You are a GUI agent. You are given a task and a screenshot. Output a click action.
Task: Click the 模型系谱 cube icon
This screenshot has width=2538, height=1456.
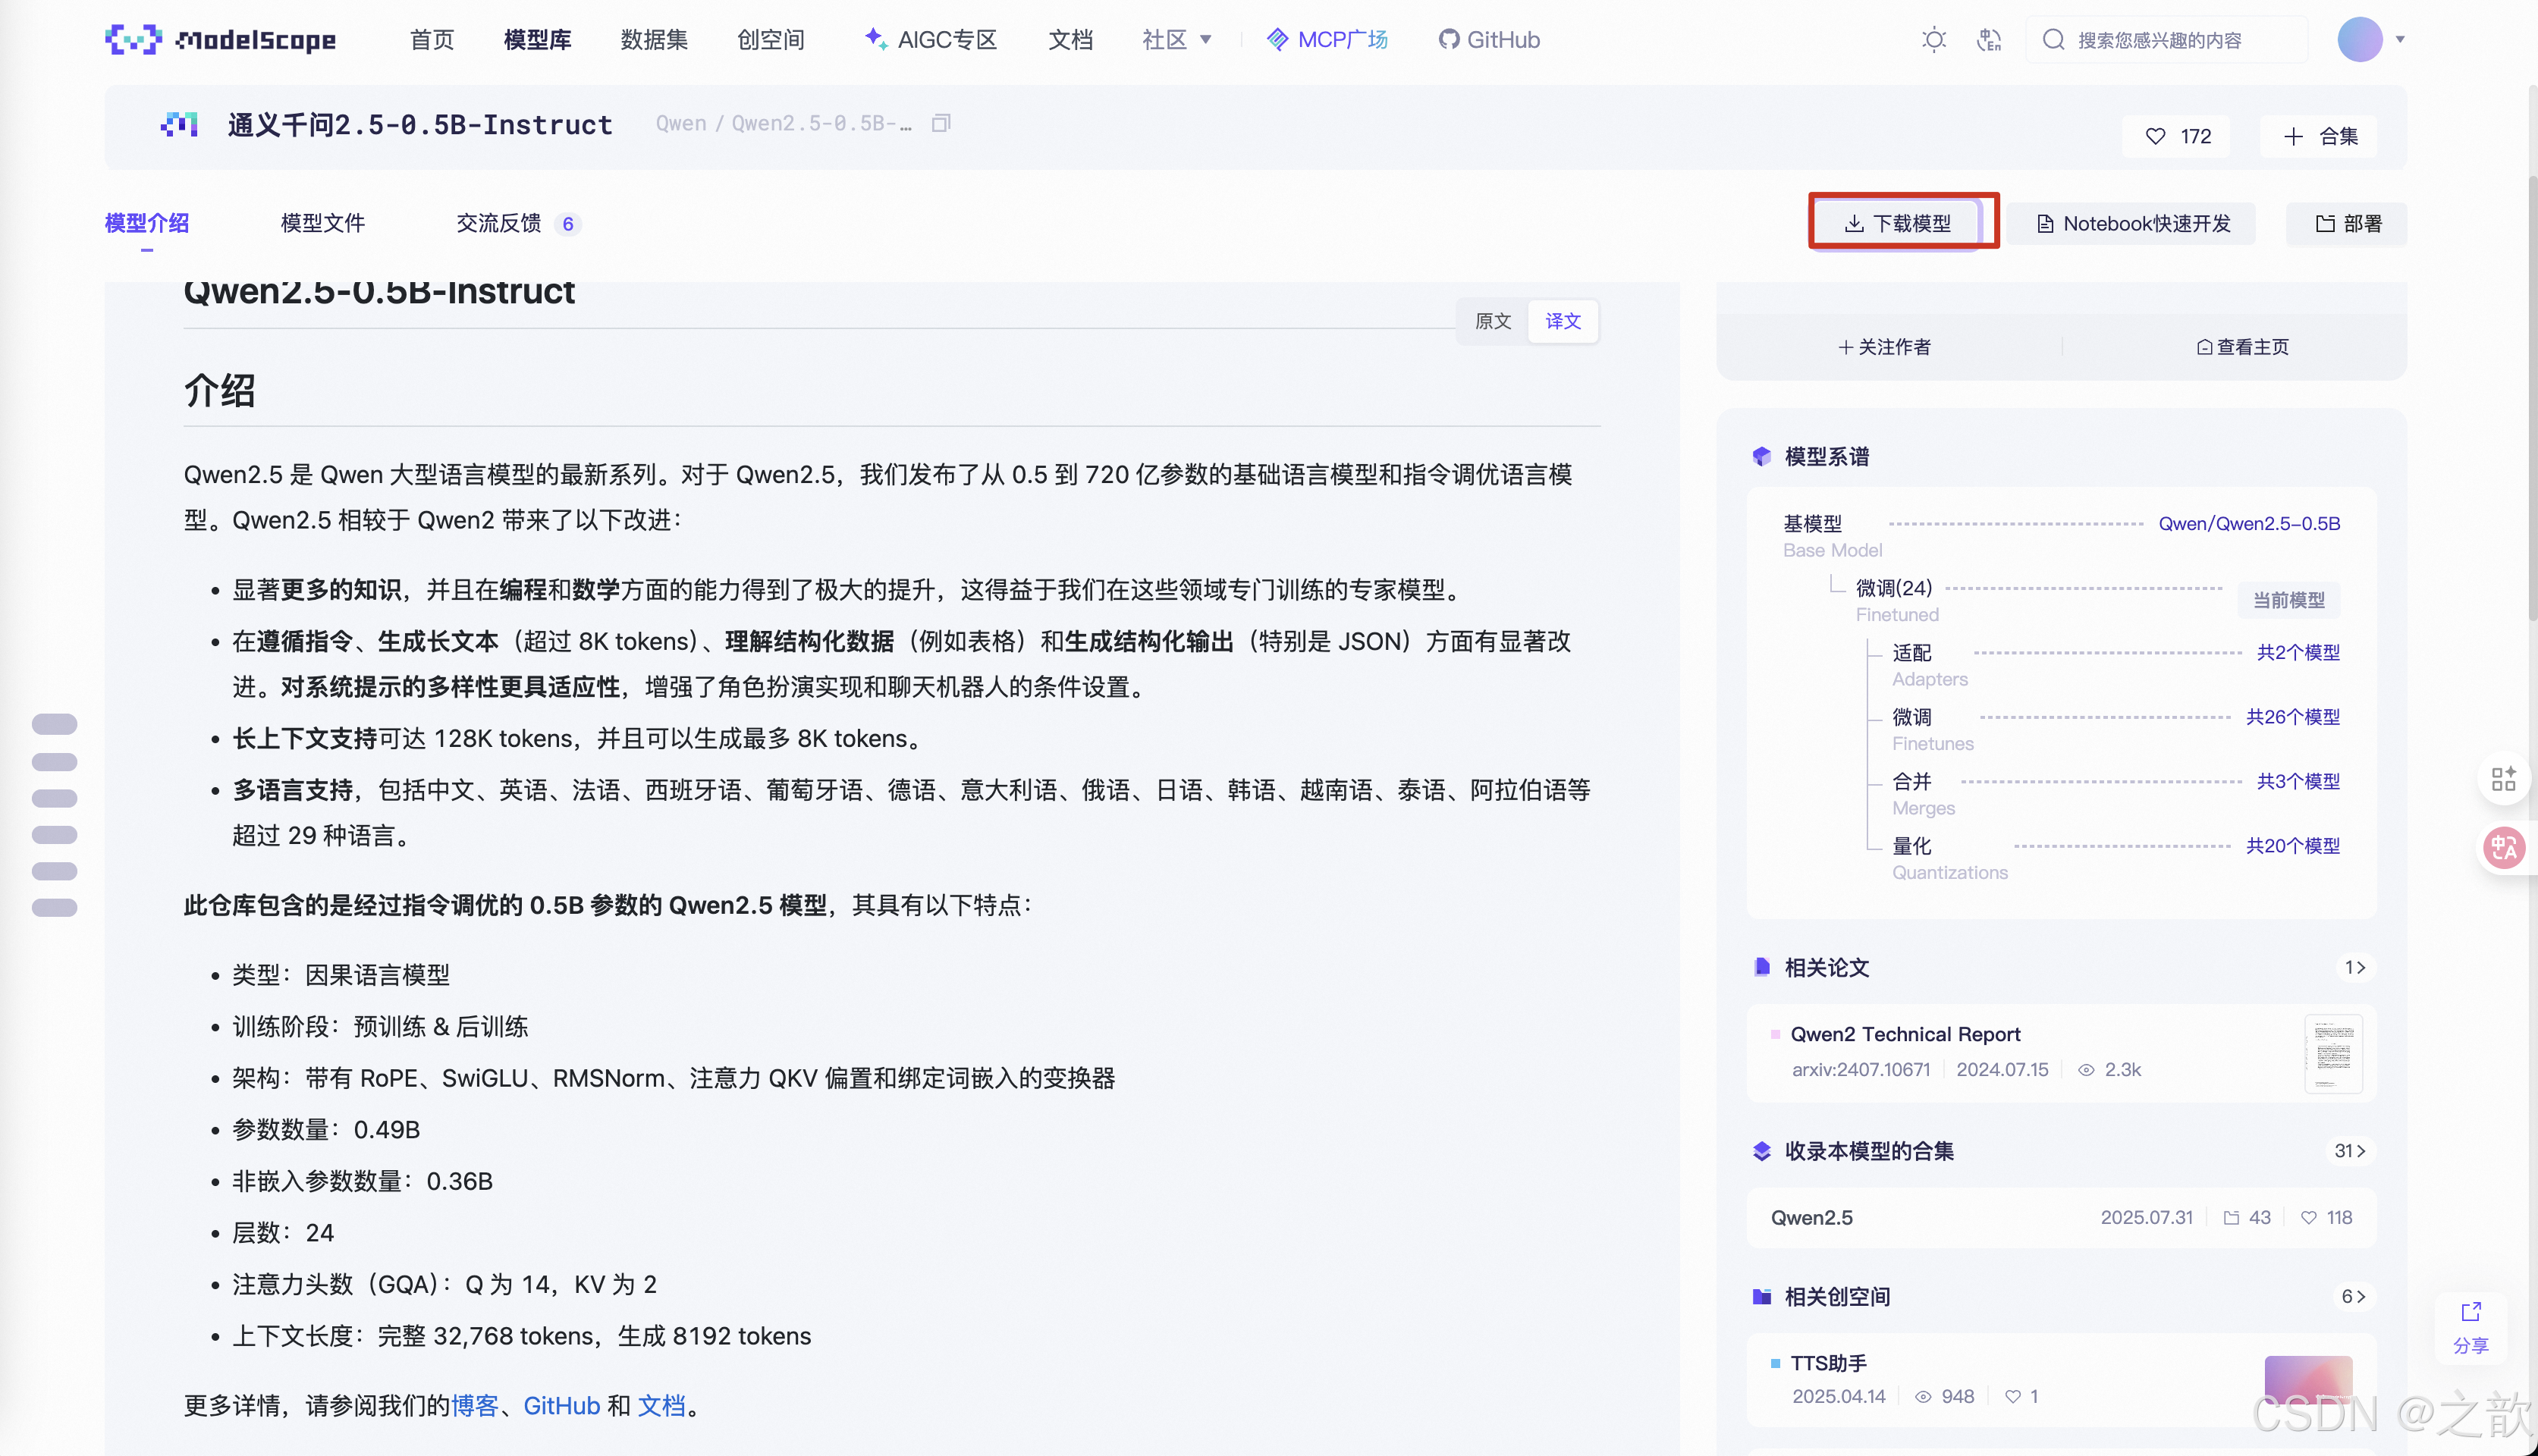point(1762,456)
